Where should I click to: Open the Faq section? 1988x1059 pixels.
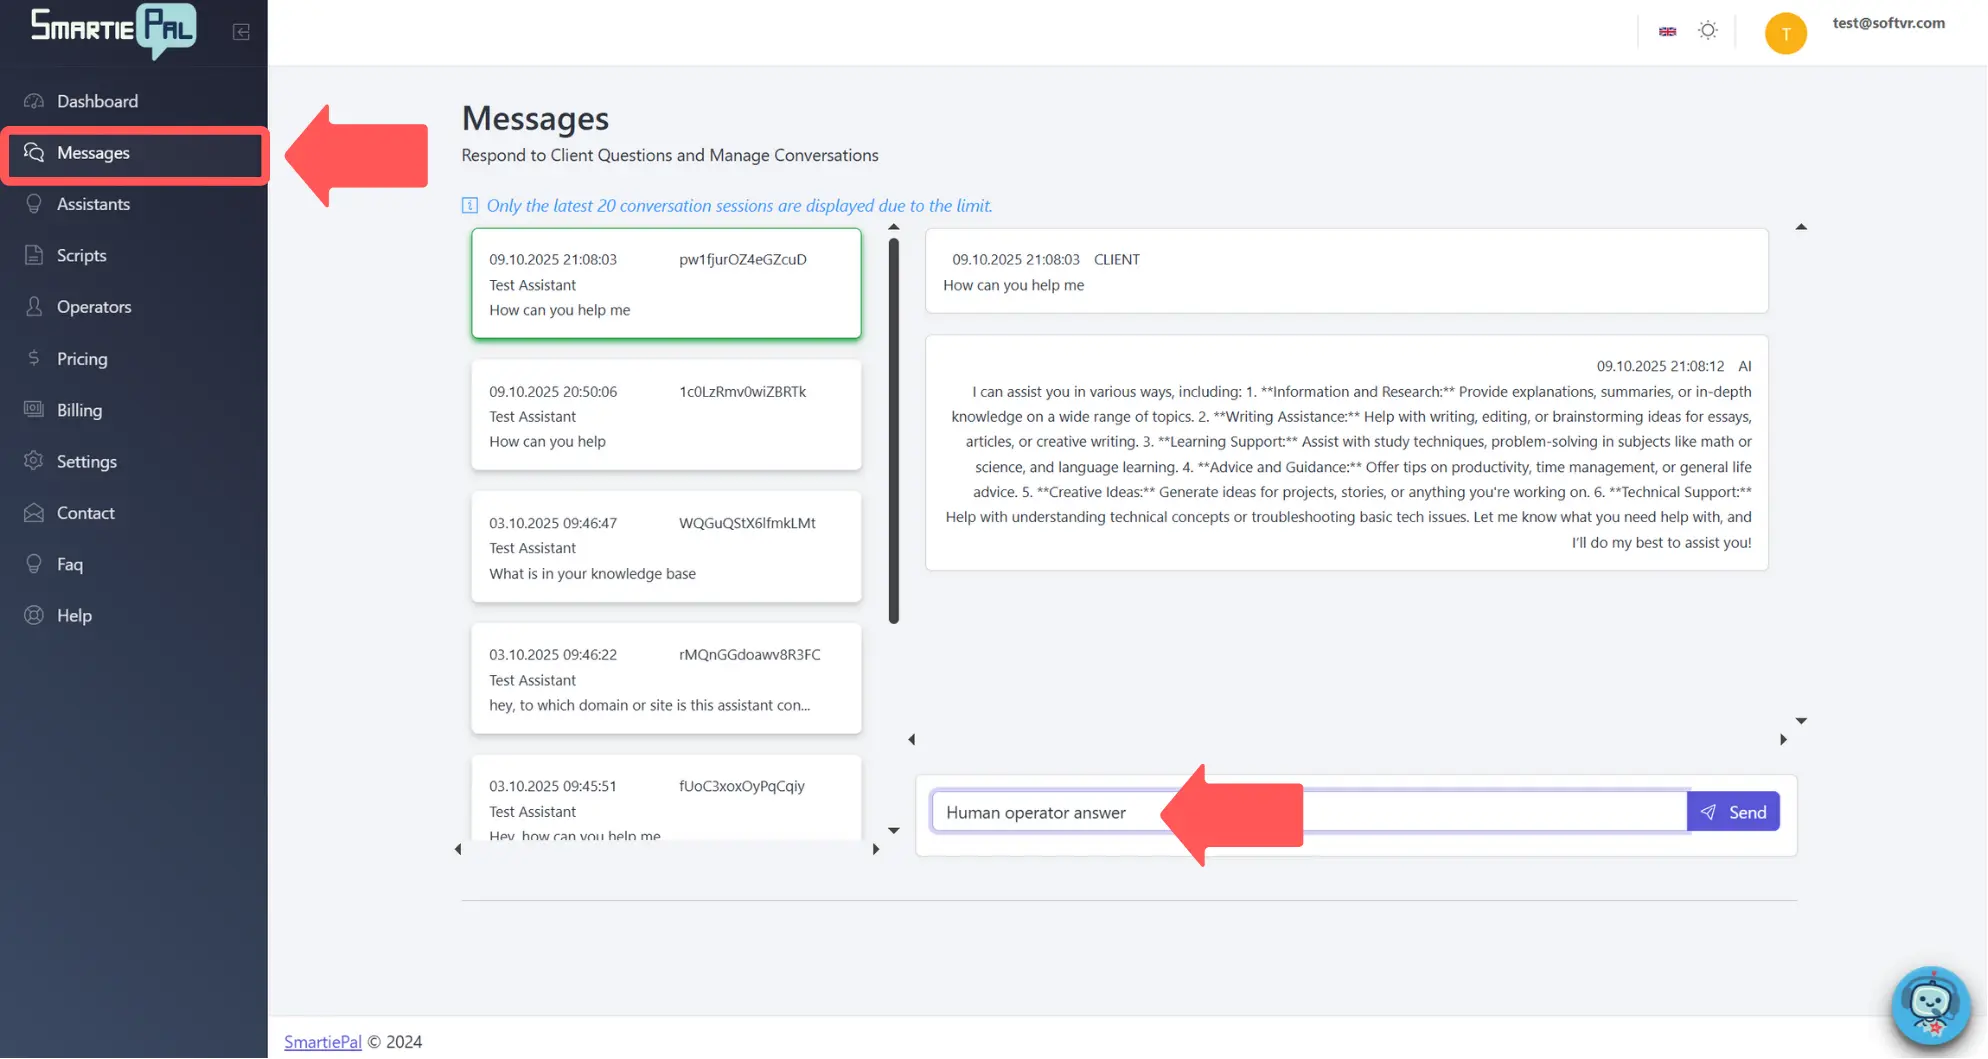[70, 564]
